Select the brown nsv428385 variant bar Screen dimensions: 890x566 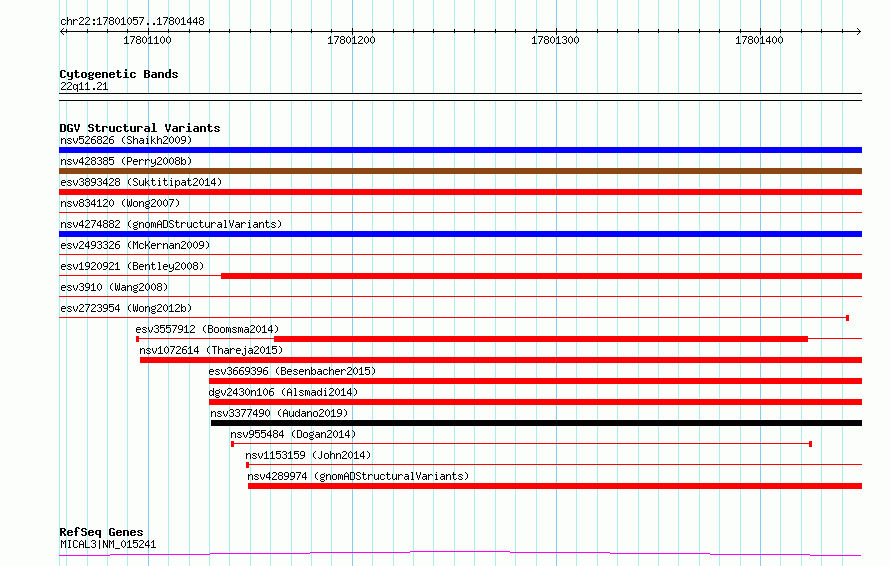(460, 171)
